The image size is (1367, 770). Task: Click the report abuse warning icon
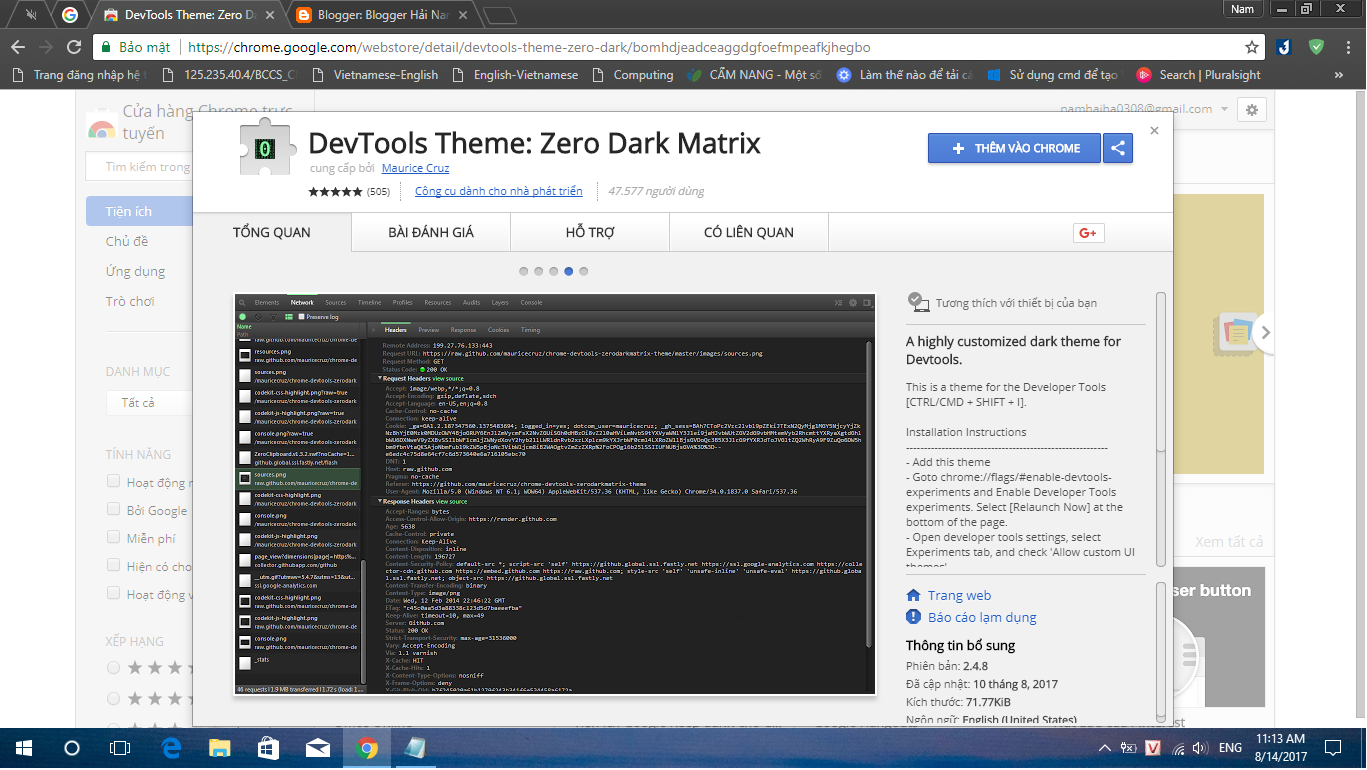coord(913,617)
